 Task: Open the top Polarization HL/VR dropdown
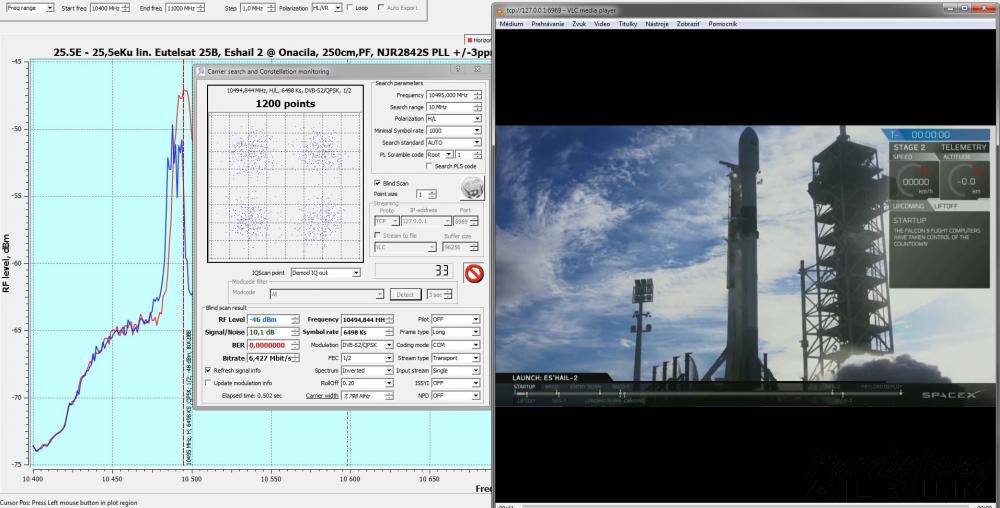336,7
